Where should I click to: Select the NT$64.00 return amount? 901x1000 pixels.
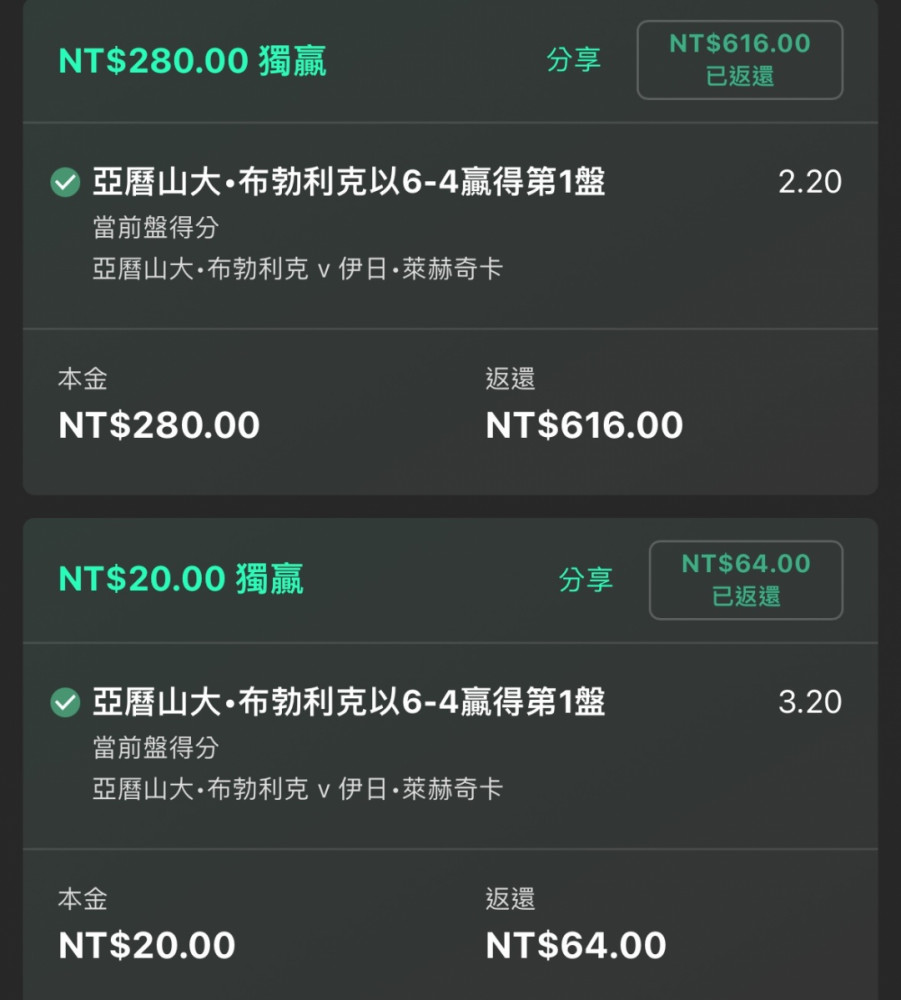tap(576, 945)
